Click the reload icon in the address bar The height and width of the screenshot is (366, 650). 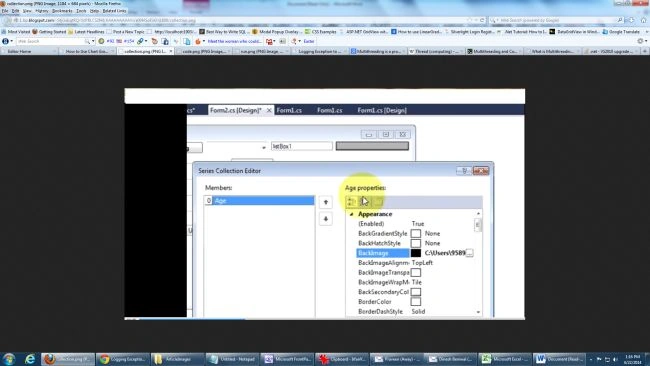[x=482, y=20]
